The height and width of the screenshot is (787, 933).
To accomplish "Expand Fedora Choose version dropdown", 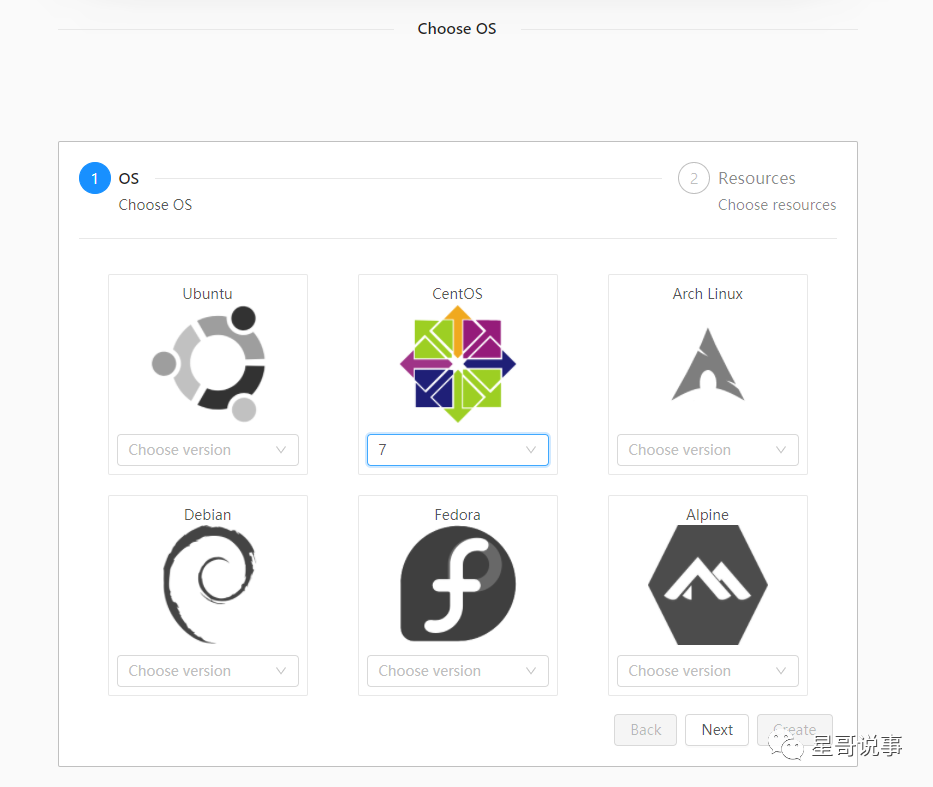I will point(458,671).
